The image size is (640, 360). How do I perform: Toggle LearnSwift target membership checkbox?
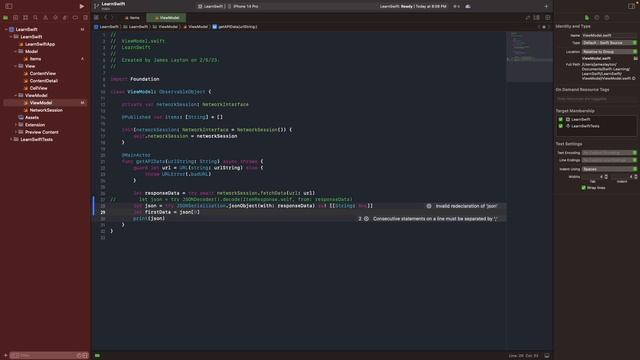(561, 119)
